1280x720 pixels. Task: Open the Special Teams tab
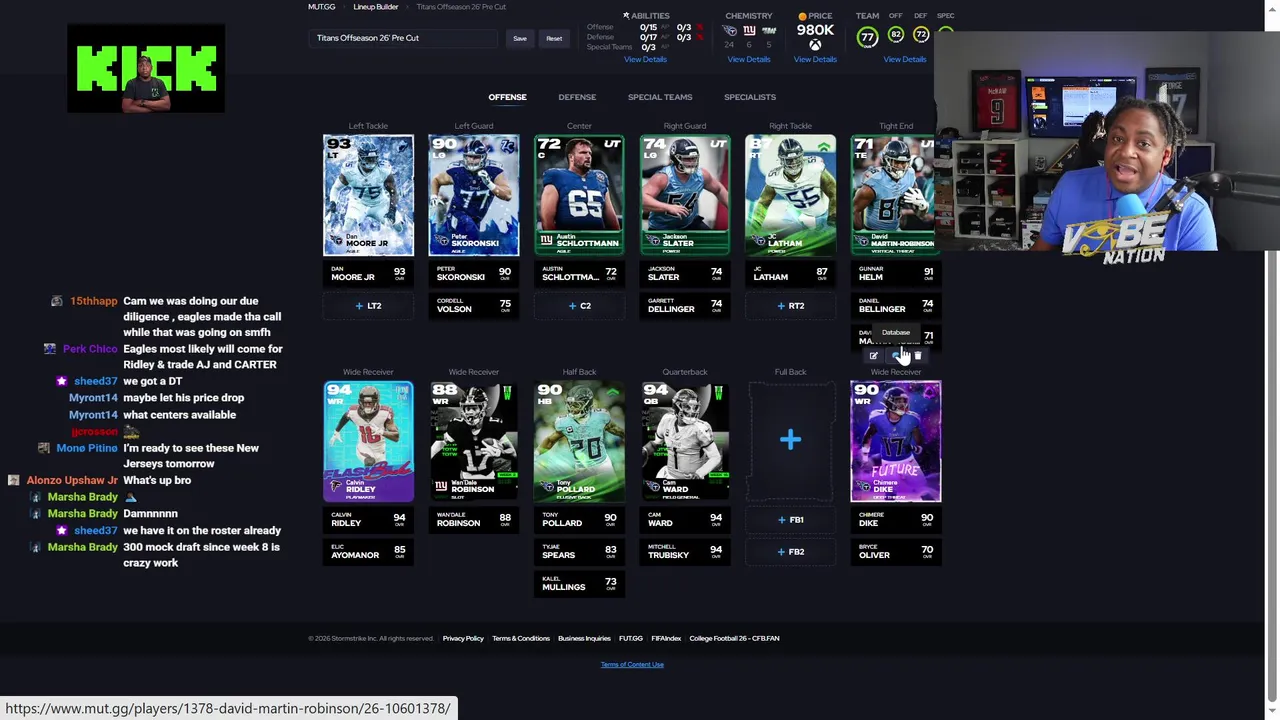pos(660,97)
